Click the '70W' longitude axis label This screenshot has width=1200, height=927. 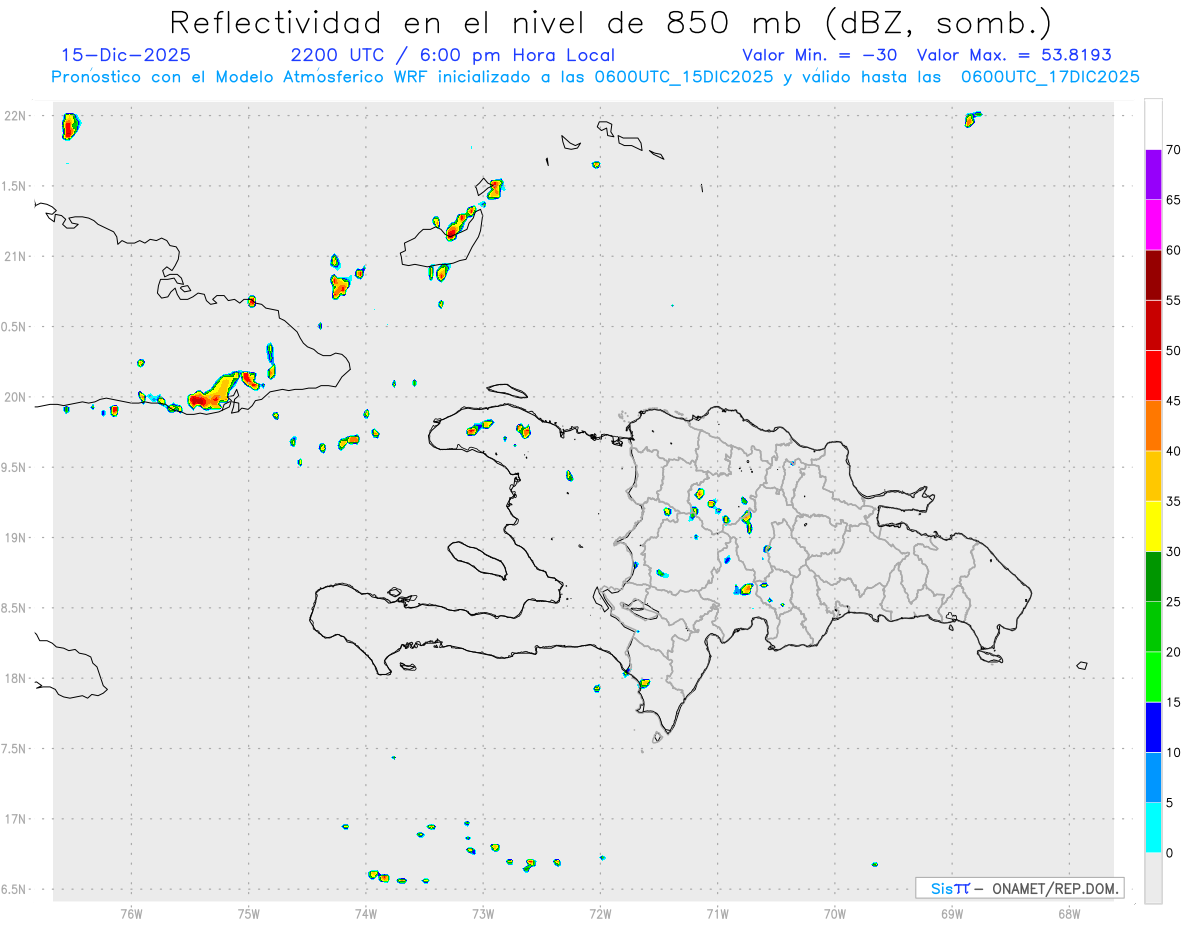pyautogui.click(x=835, y=913)
